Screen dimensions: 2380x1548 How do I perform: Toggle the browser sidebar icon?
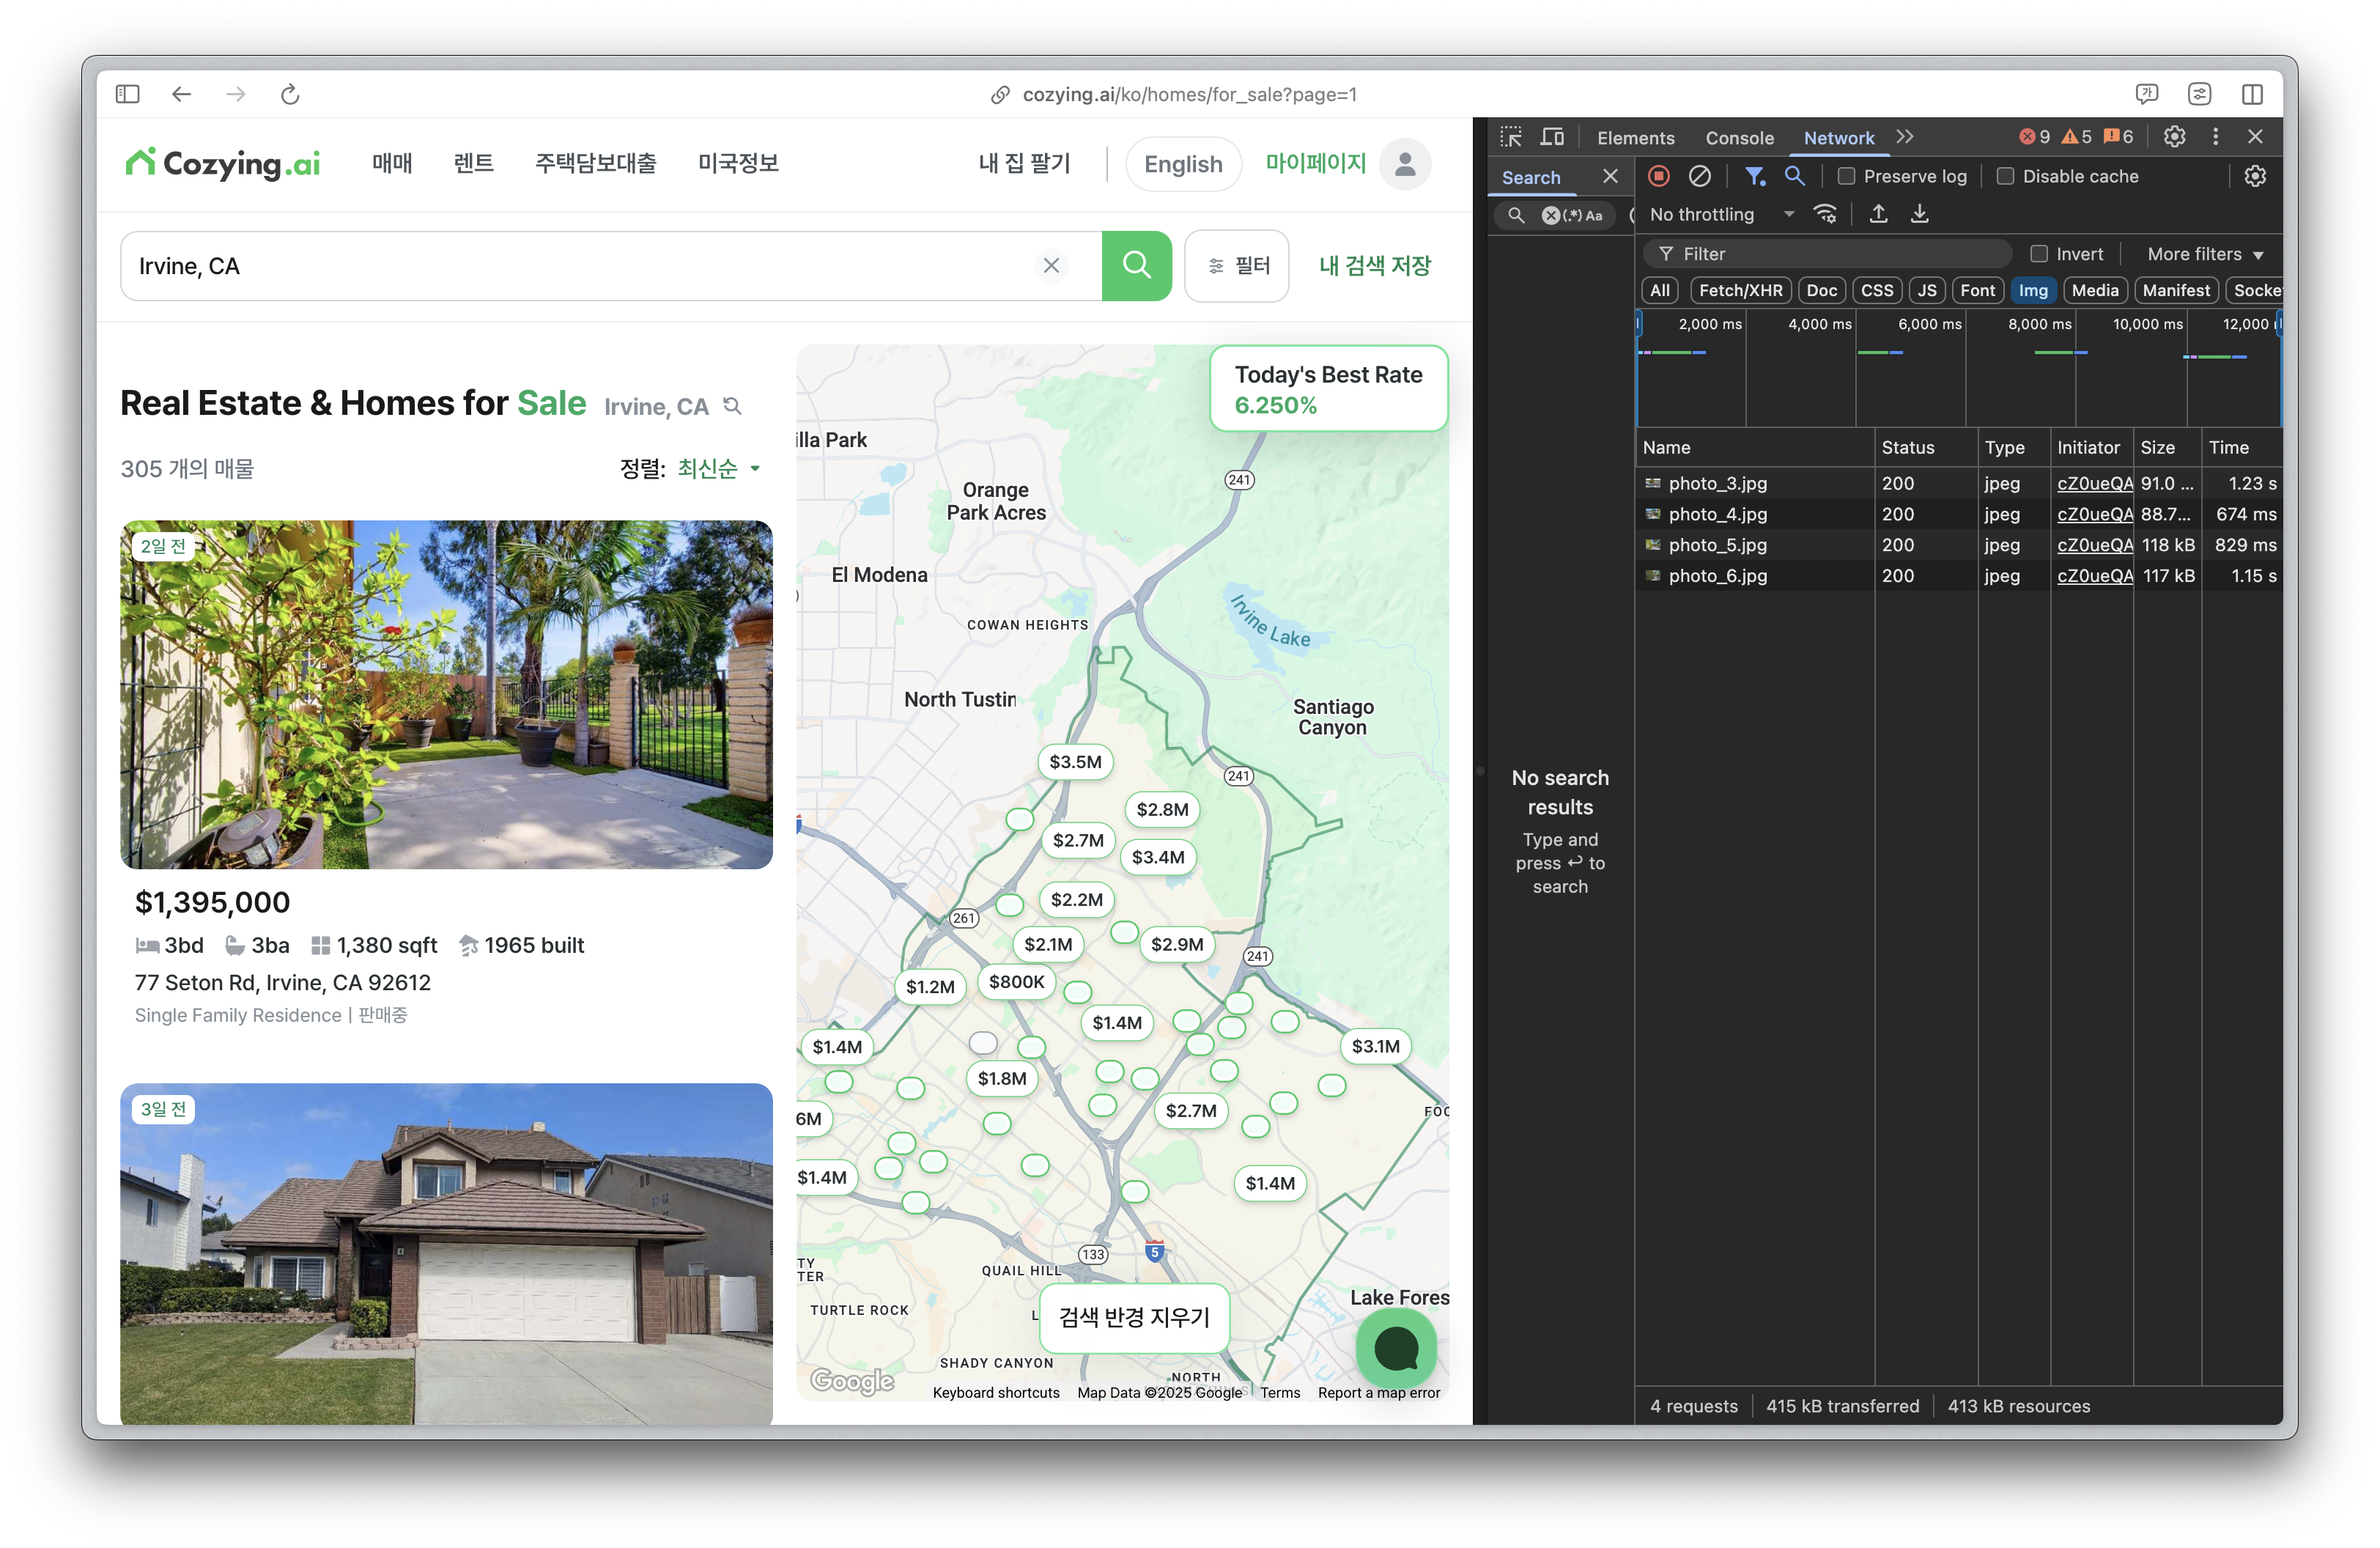[127, 94]
